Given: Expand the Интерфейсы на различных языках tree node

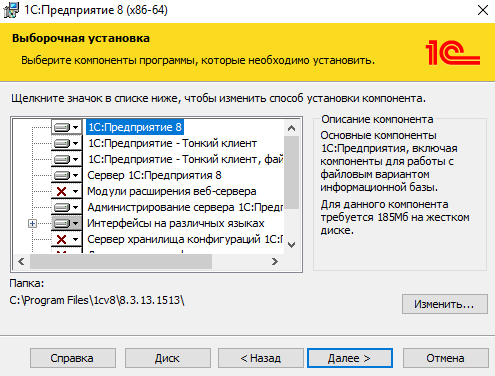Looking at the screenshot, I should click(32, 223).
